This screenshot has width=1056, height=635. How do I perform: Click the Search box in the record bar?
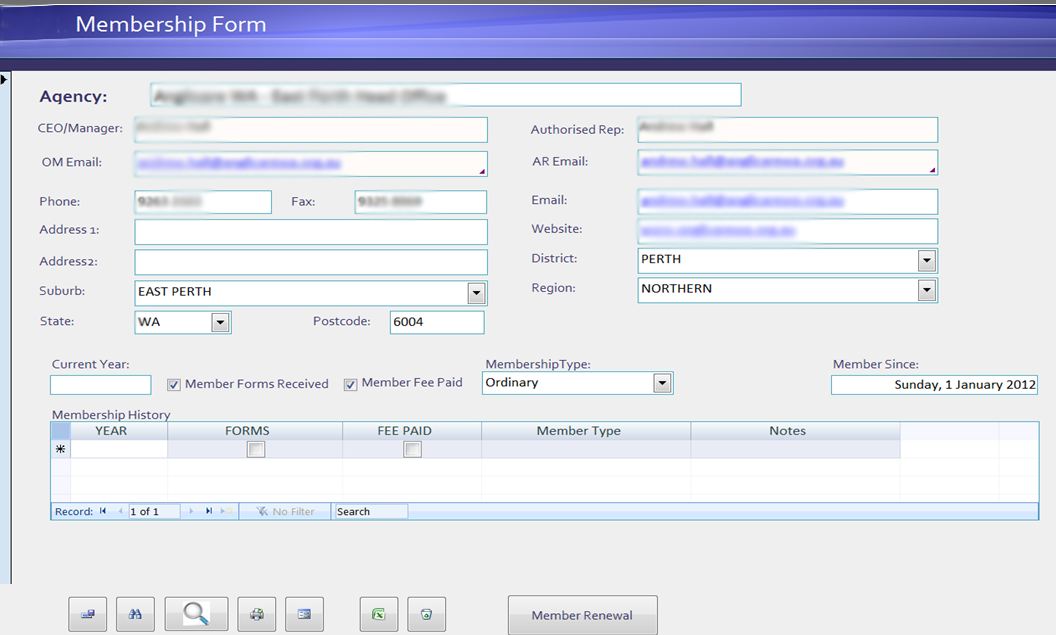point(368,511)
